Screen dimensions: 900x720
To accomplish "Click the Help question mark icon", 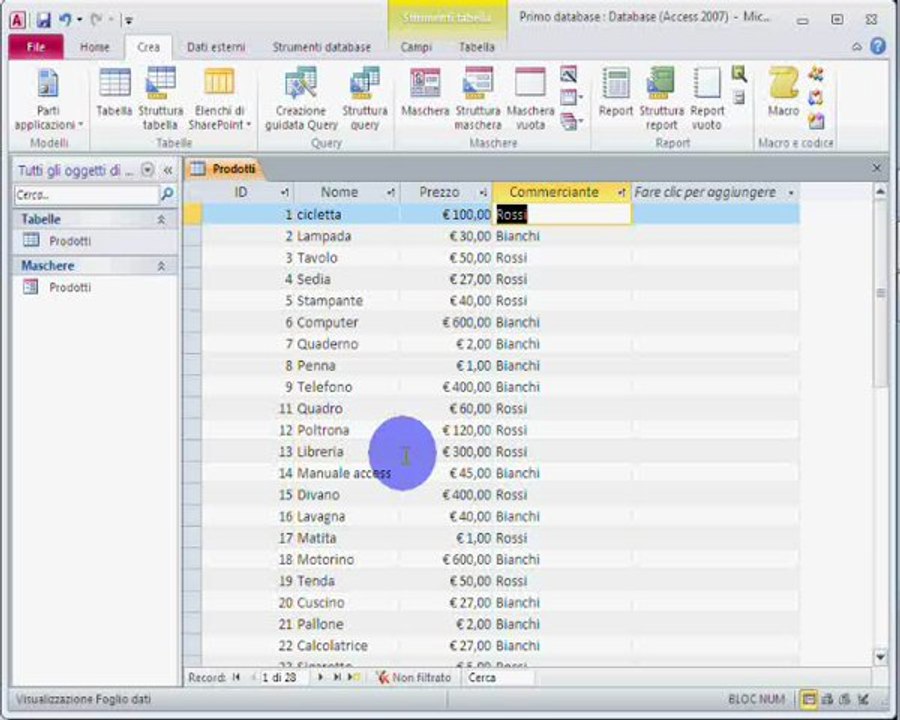I will coord(878,46).
